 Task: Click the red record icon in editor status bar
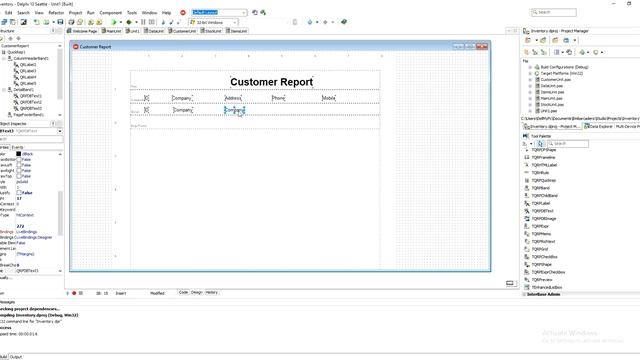pyautogui.click(x=74, y=293)
